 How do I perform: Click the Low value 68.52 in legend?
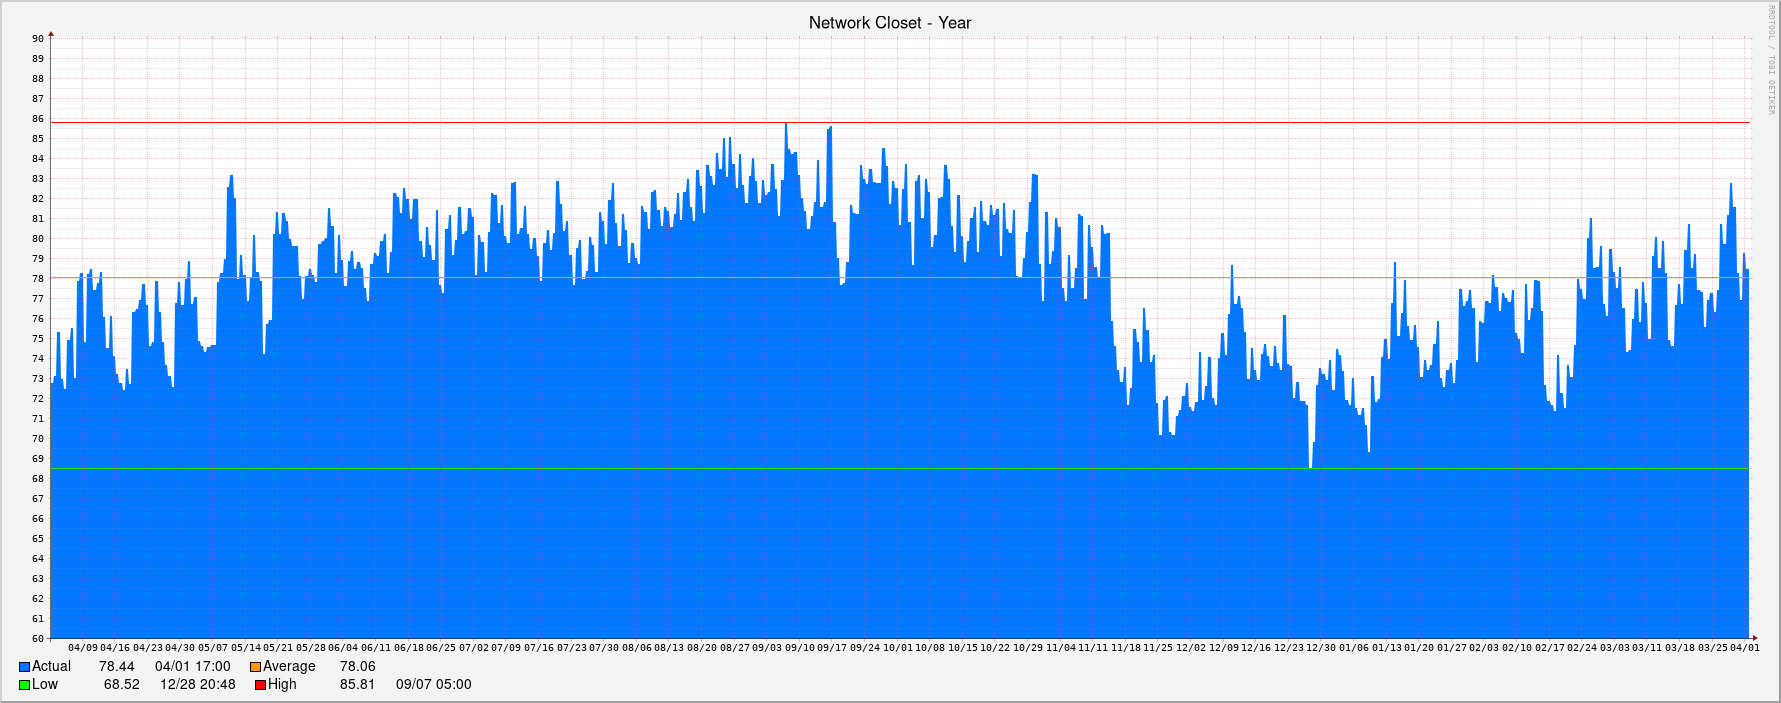(121, 684)
